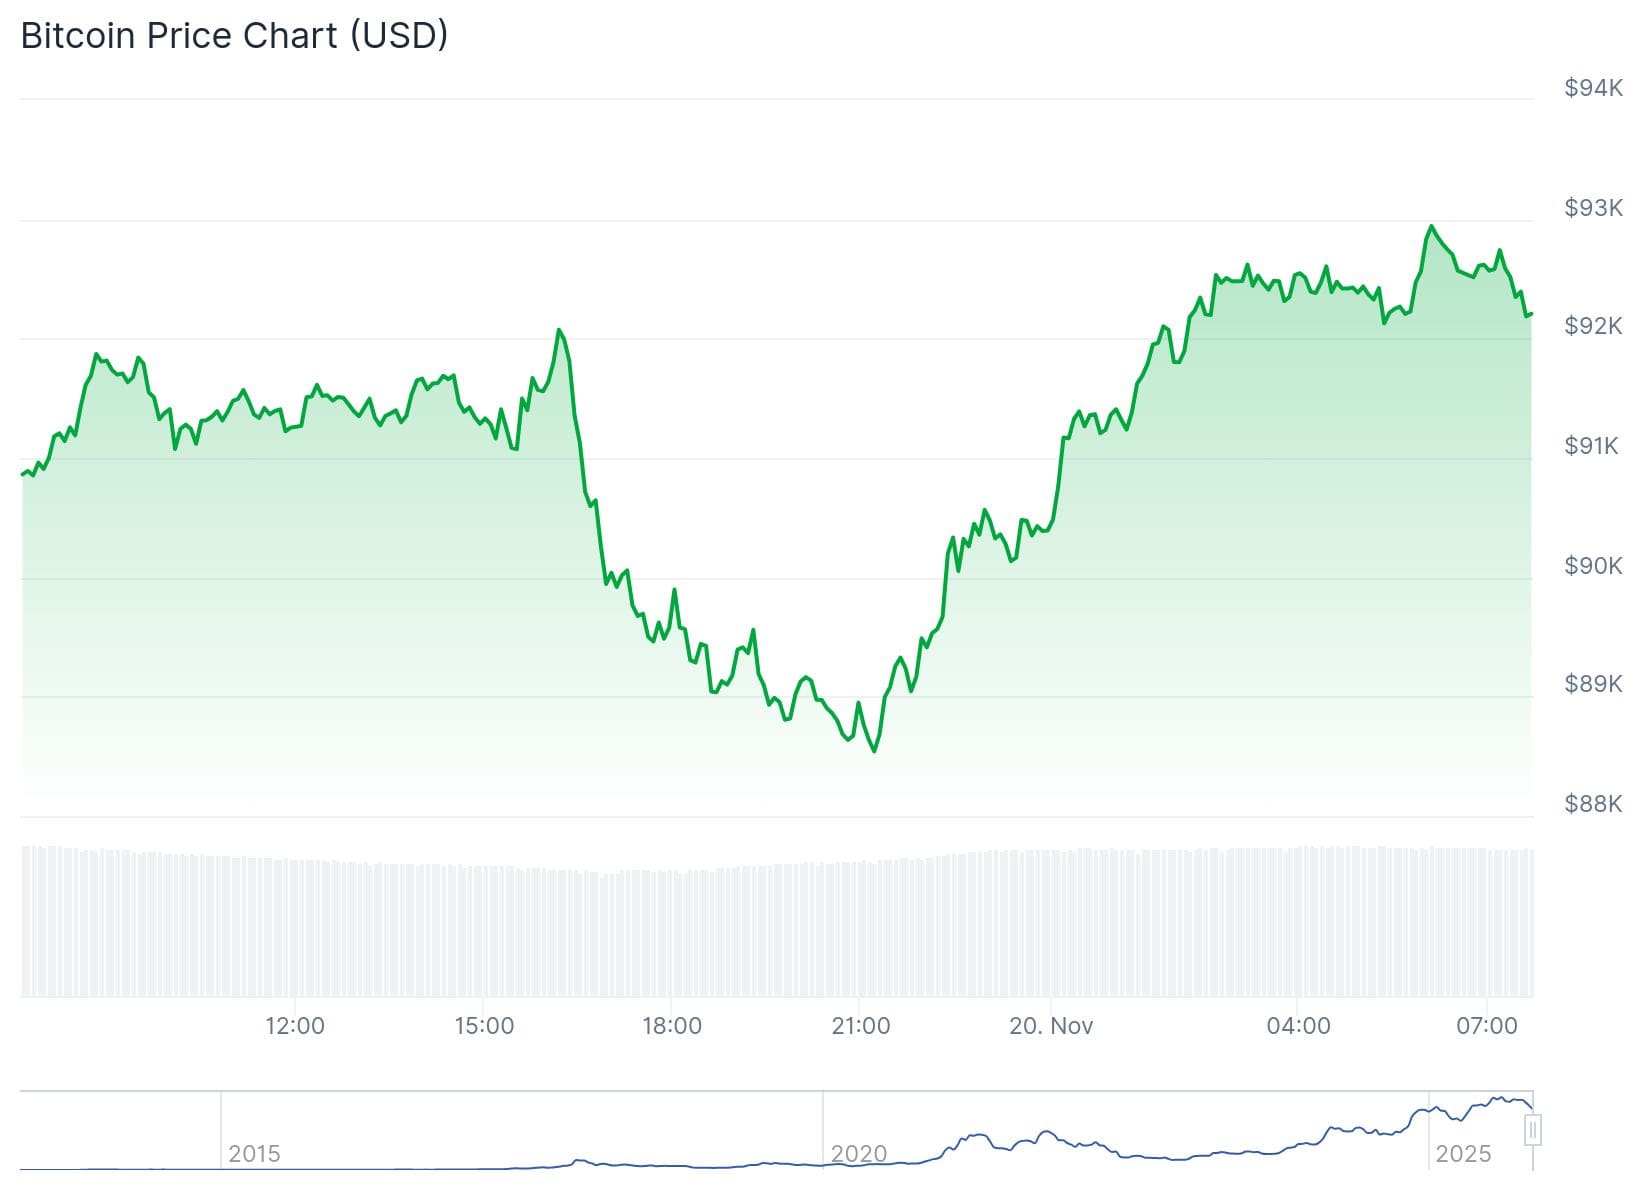Screen dimensions: 1644x1200
Task: Click the $93K y-axis label
Action: 1593,208
